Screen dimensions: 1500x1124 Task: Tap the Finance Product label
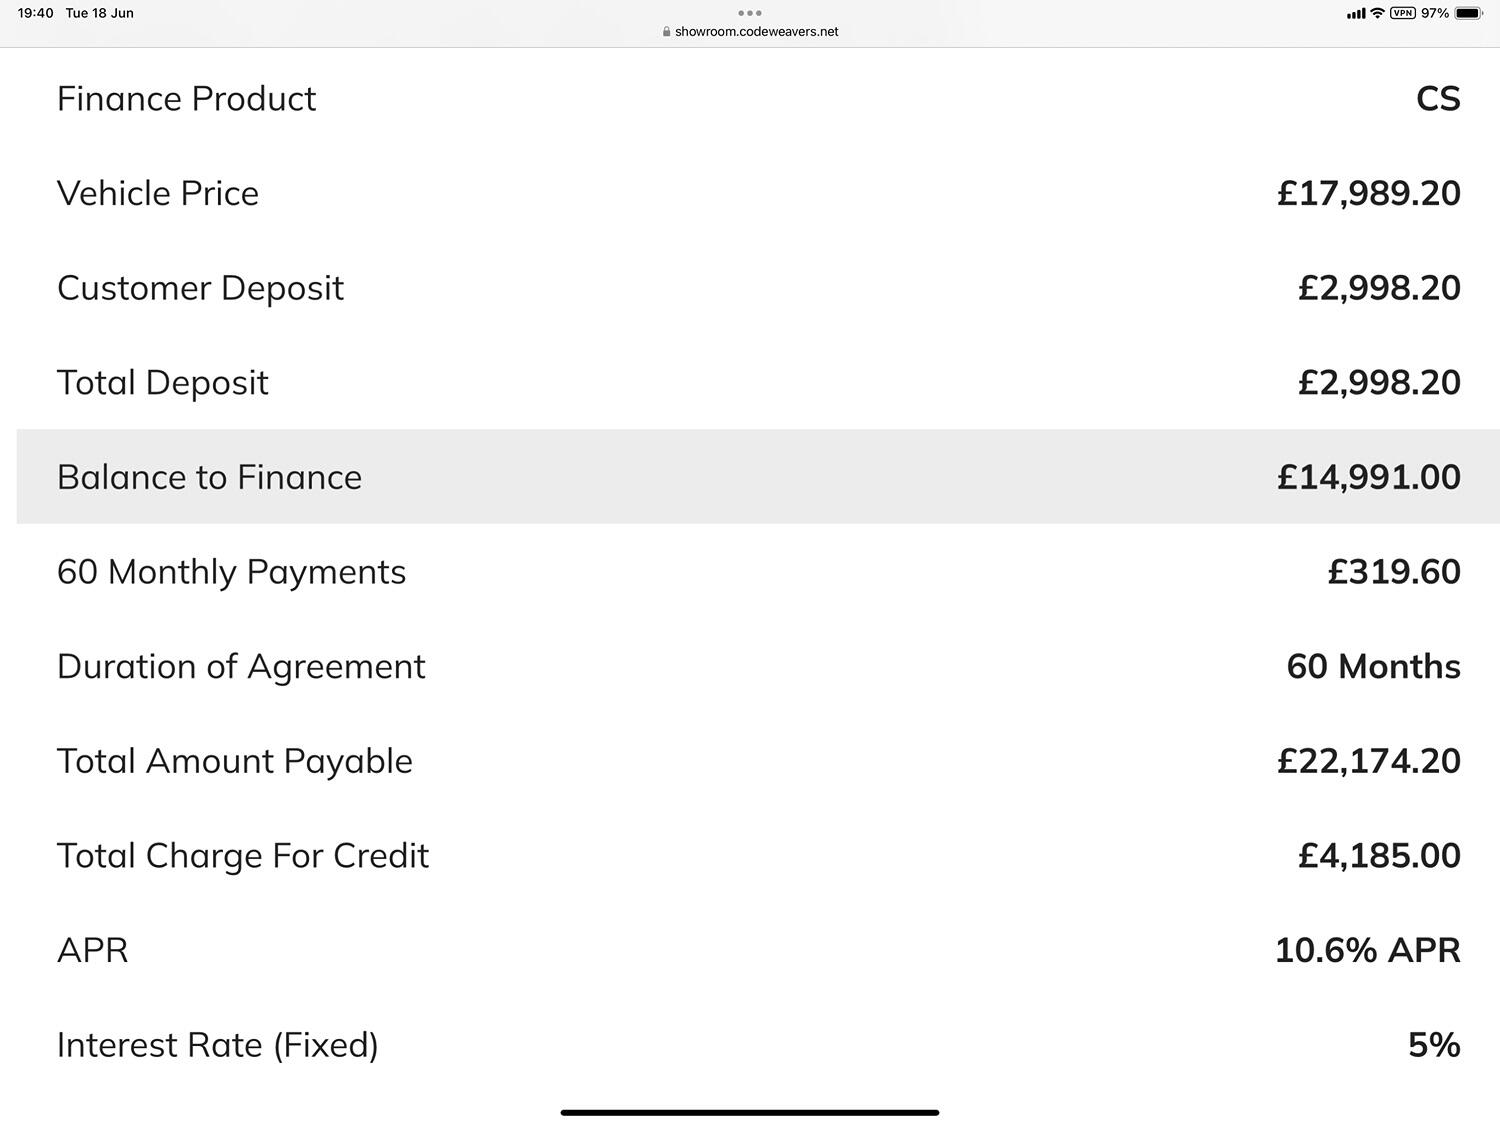pos(186,99)
